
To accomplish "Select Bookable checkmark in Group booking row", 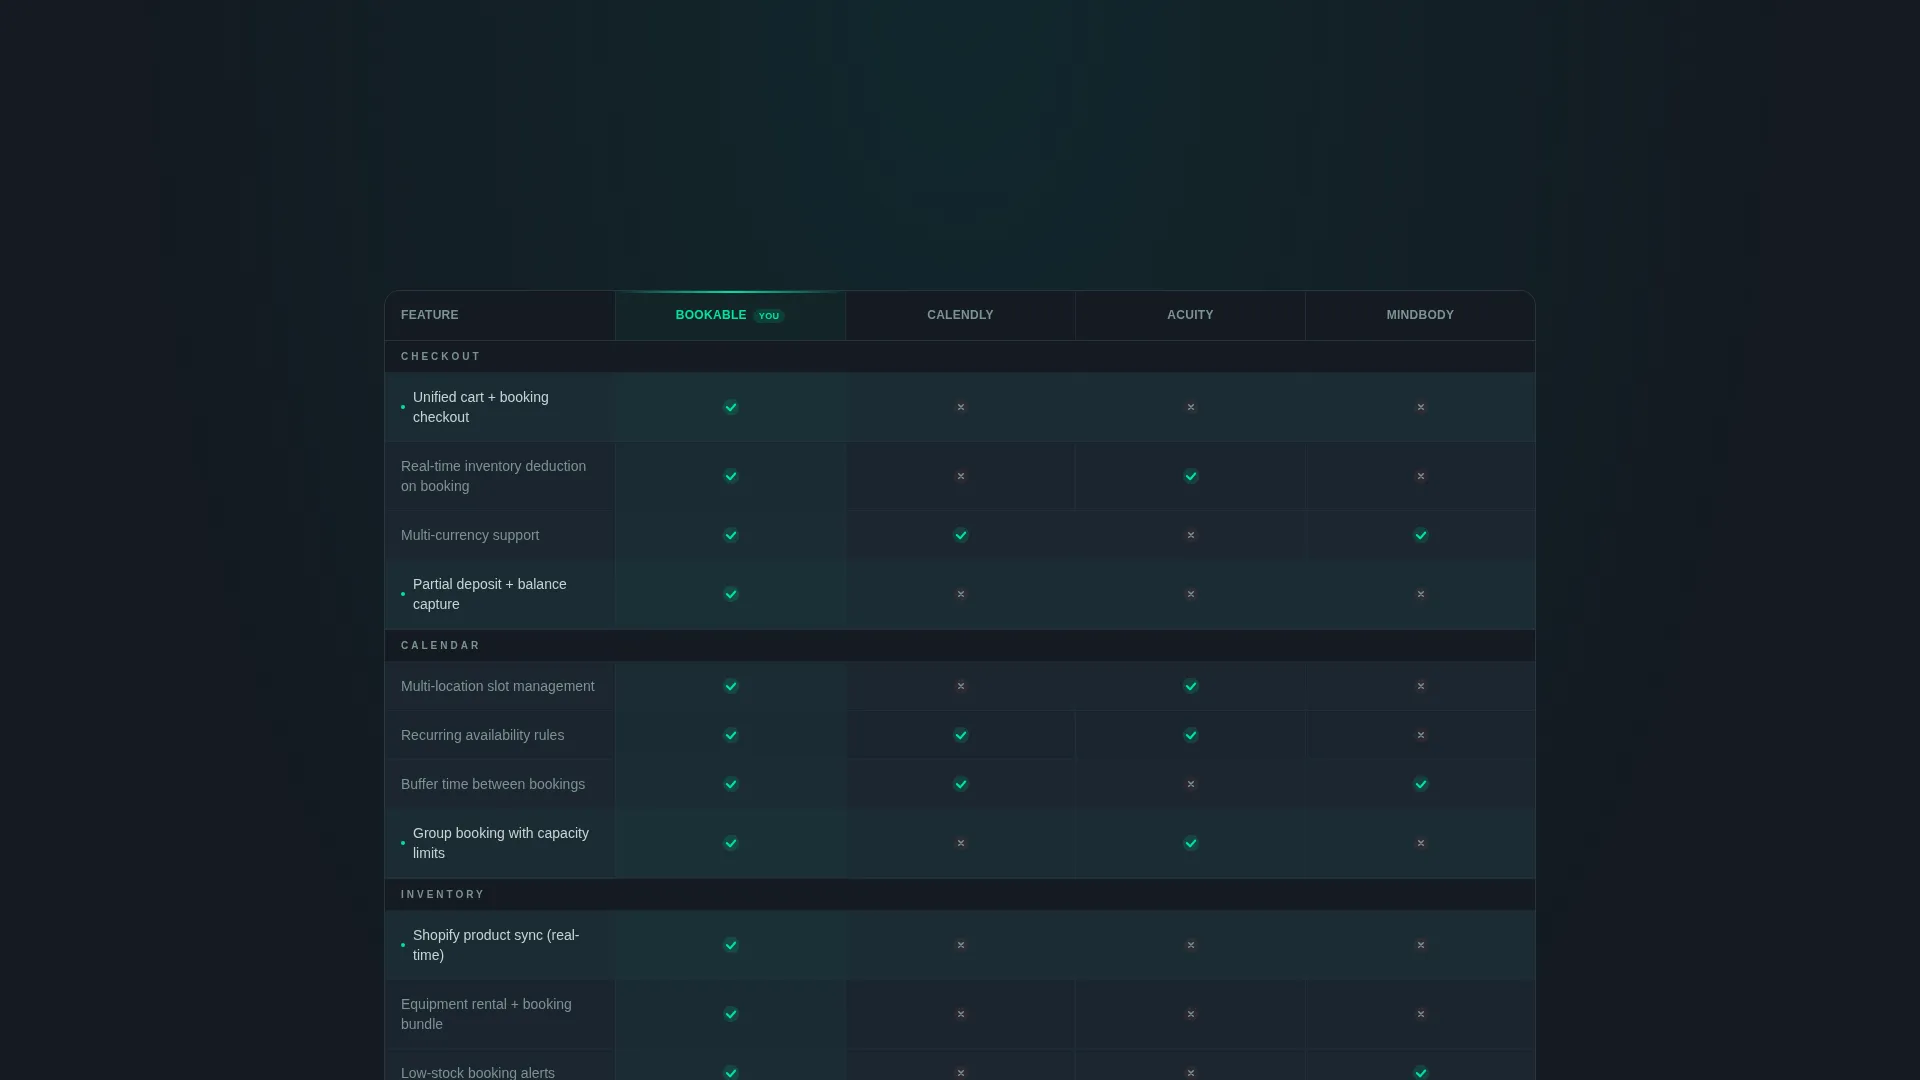I will (731, 843).
